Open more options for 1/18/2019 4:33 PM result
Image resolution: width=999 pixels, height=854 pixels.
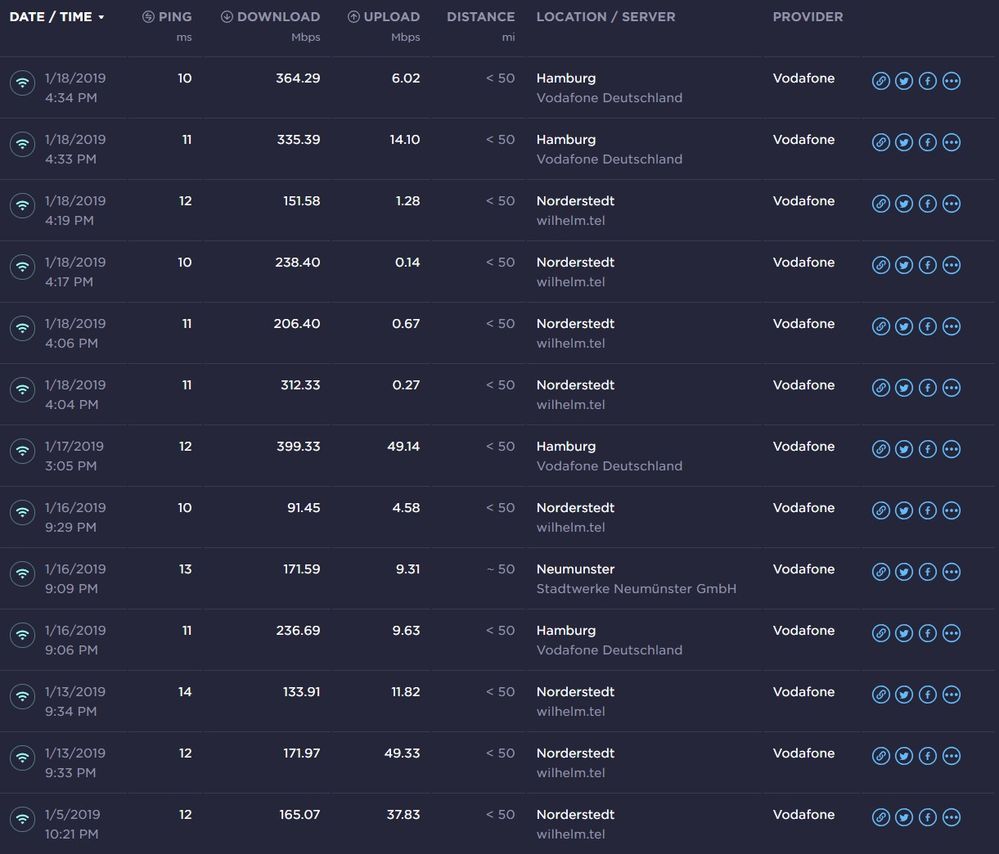click(x=951, y=142)
